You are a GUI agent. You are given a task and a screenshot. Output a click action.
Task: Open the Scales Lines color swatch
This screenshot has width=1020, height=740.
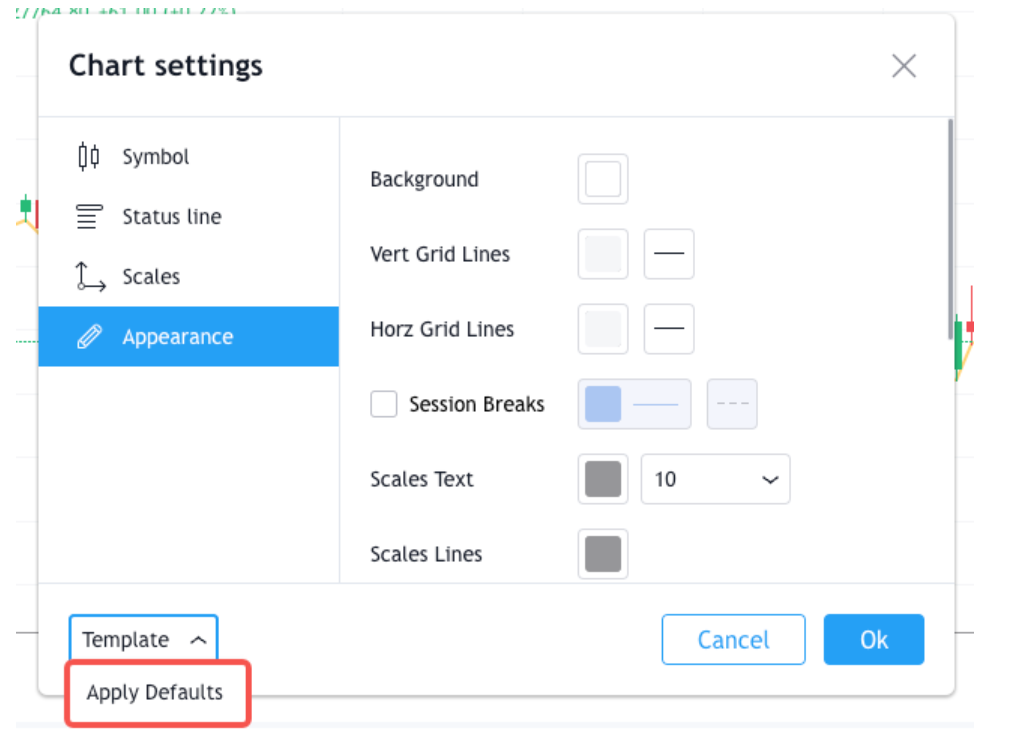point(603,554)
